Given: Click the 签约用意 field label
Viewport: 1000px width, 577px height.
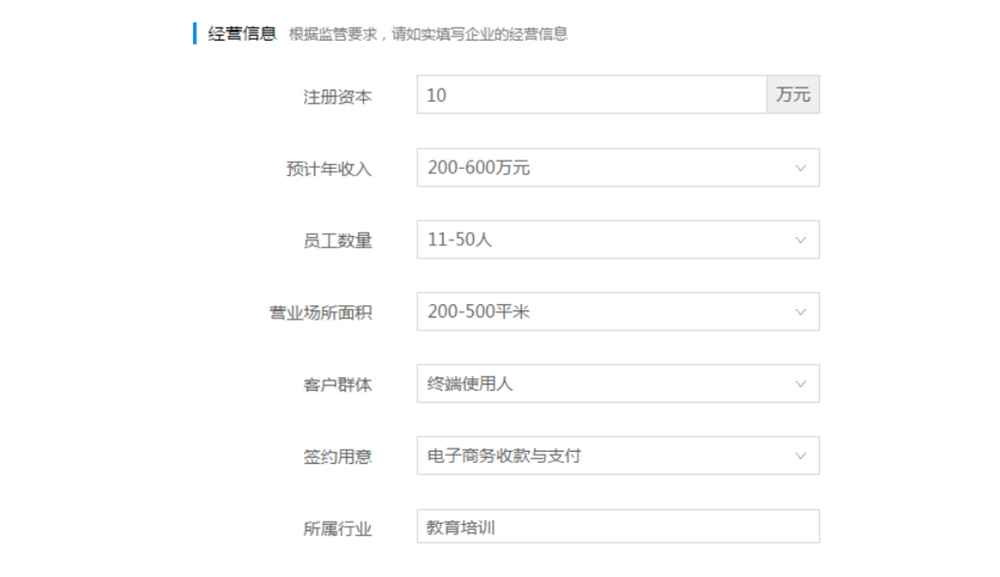Looking at the screenshot, I should (337, 457).
